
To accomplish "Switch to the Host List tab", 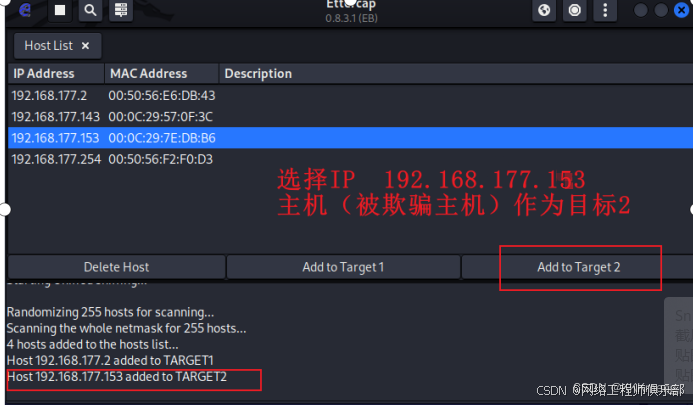I will point(49,46).
